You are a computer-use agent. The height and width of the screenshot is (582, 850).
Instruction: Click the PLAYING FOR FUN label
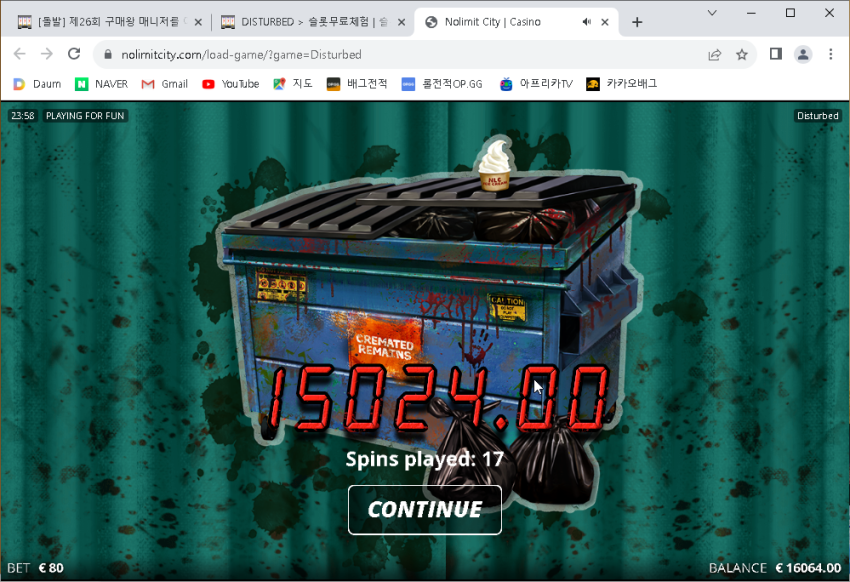tap(85, 115)
